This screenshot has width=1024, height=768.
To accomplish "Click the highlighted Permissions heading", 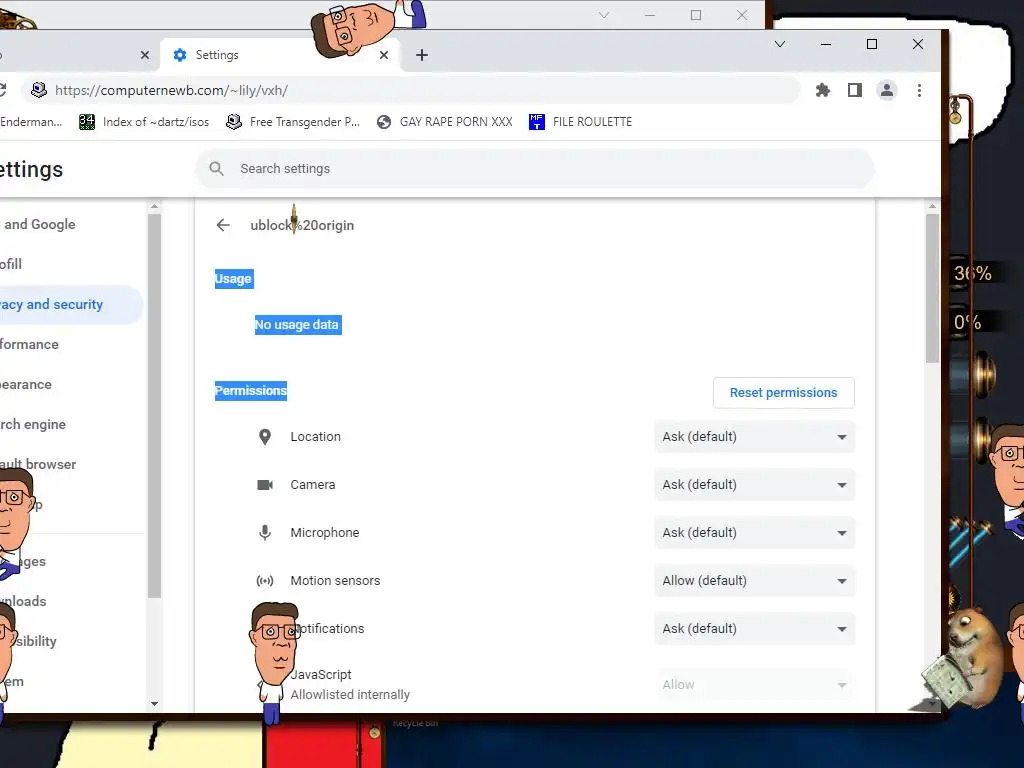I will point(251,391).
